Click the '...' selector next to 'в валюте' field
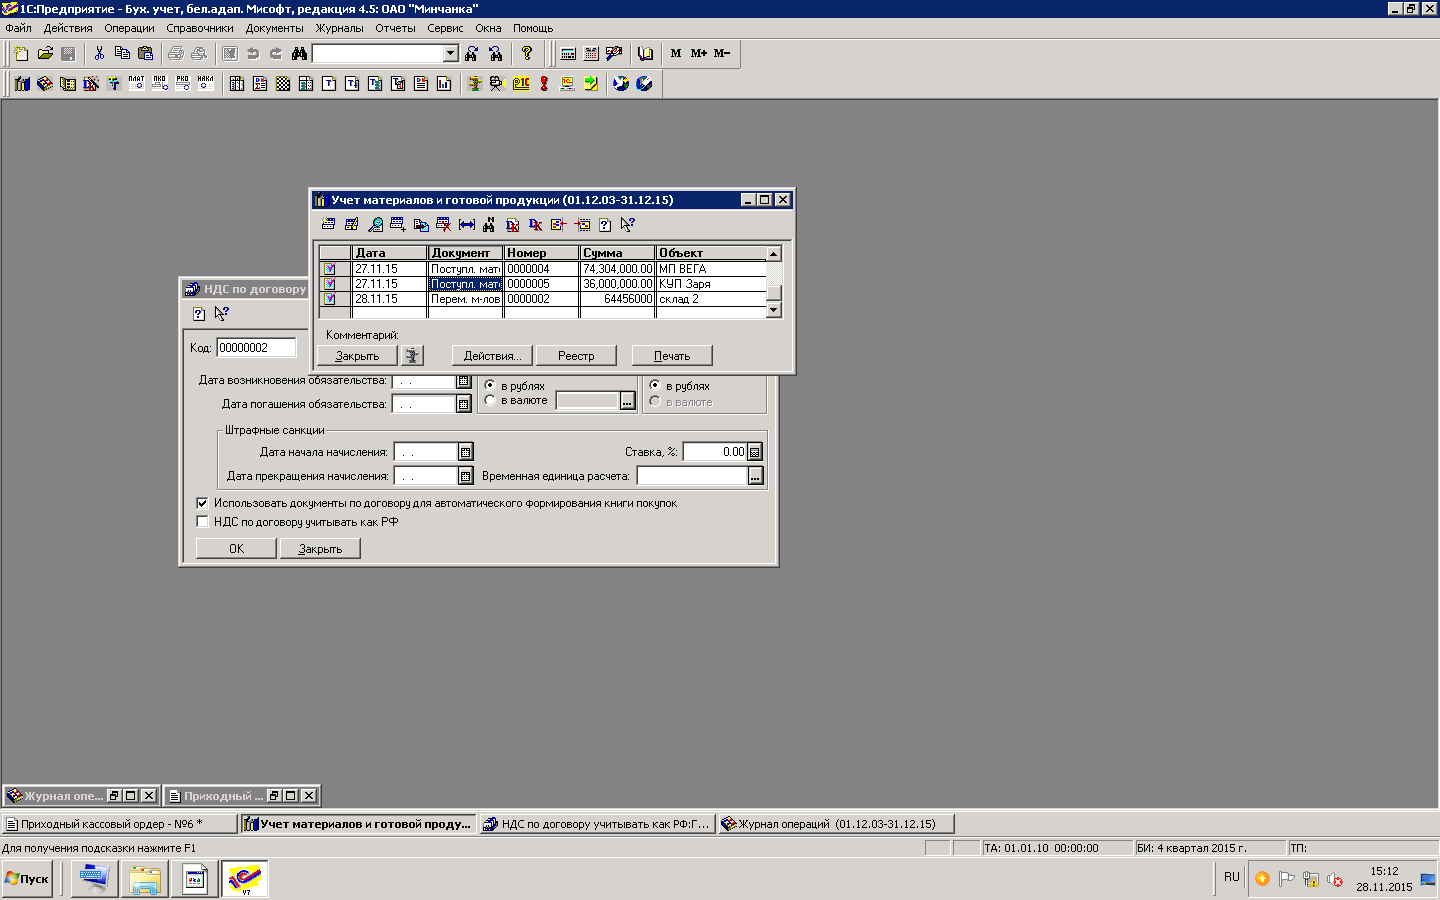Image resolution: width=1440 pixels, height=900 pixels. click(x=627, y=401)
